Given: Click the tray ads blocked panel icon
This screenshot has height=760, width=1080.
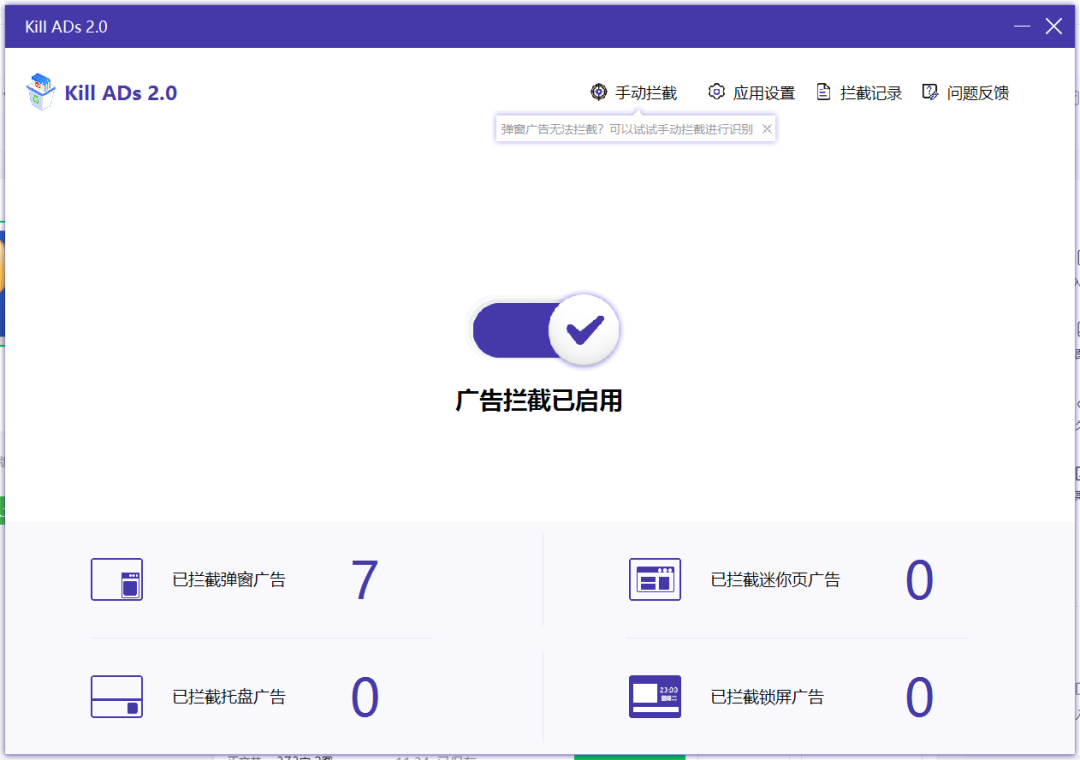Looking at the screenshot, I should click(x=117, y=696).
